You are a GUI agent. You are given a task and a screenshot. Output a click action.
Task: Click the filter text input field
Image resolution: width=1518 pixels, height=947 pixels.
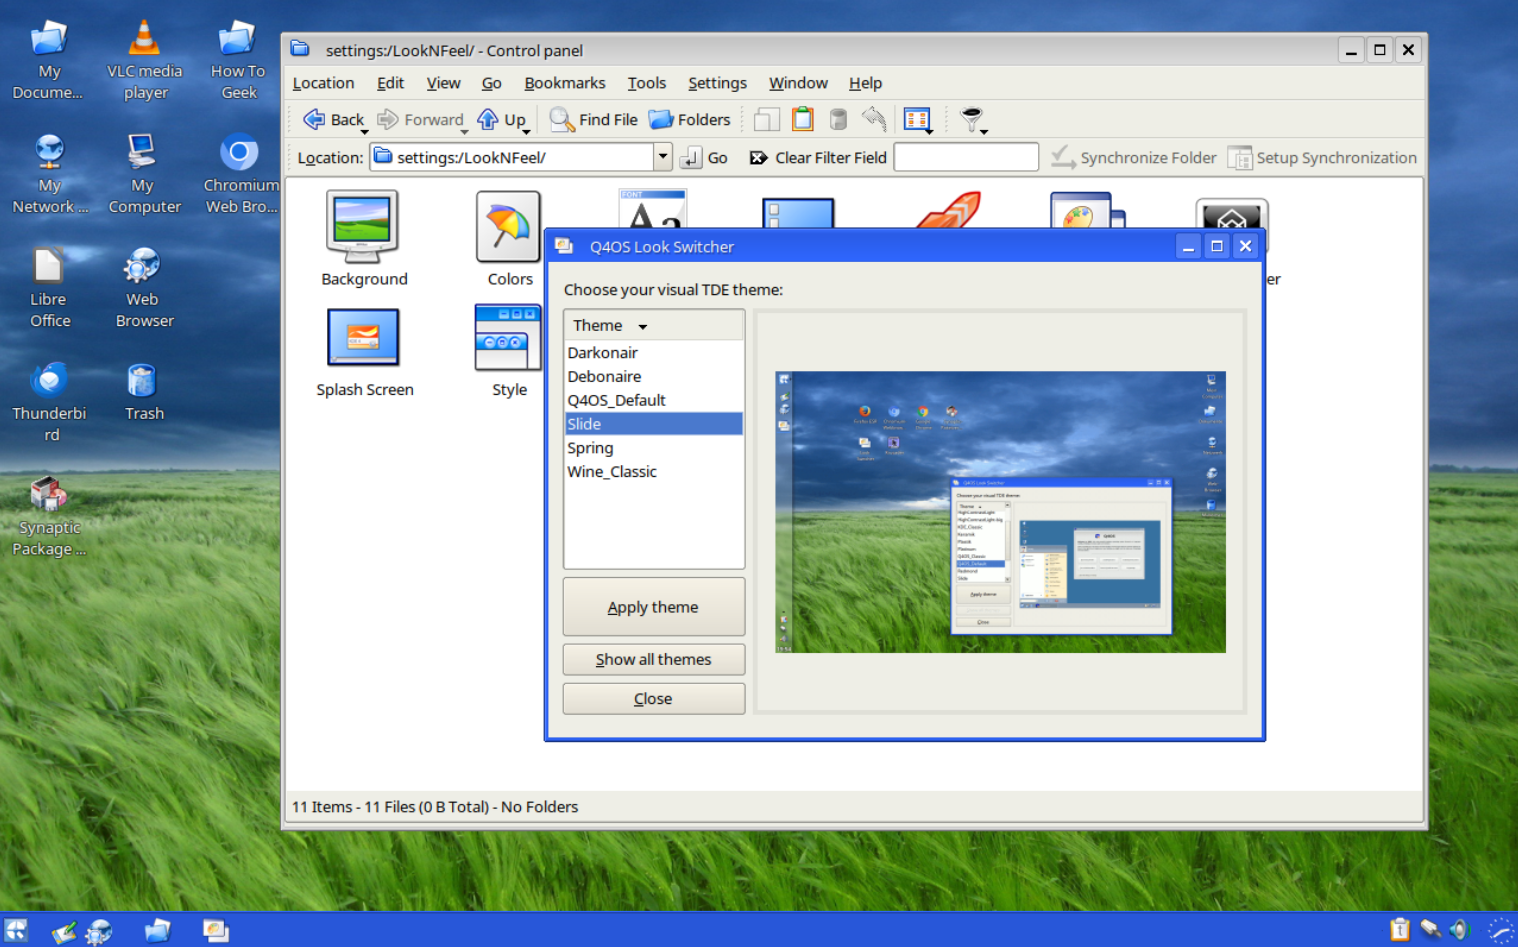[x=966, y=157]
